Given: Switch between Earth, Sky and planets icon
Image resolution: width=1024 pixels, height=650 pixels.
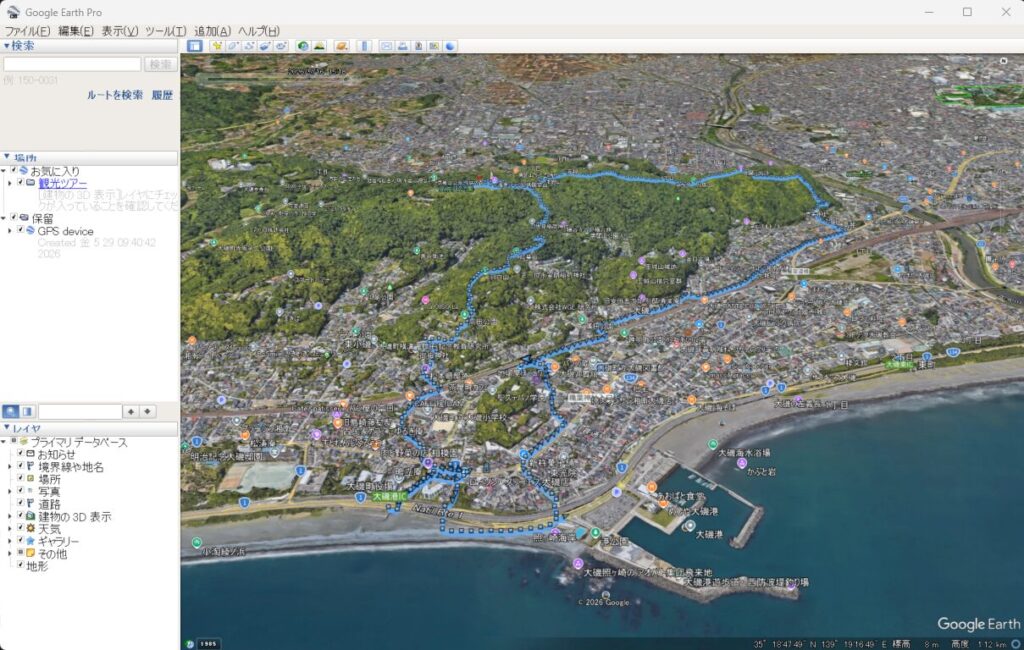Looking at the screenshot, I should pyautogui.click(x=342, y=46).
